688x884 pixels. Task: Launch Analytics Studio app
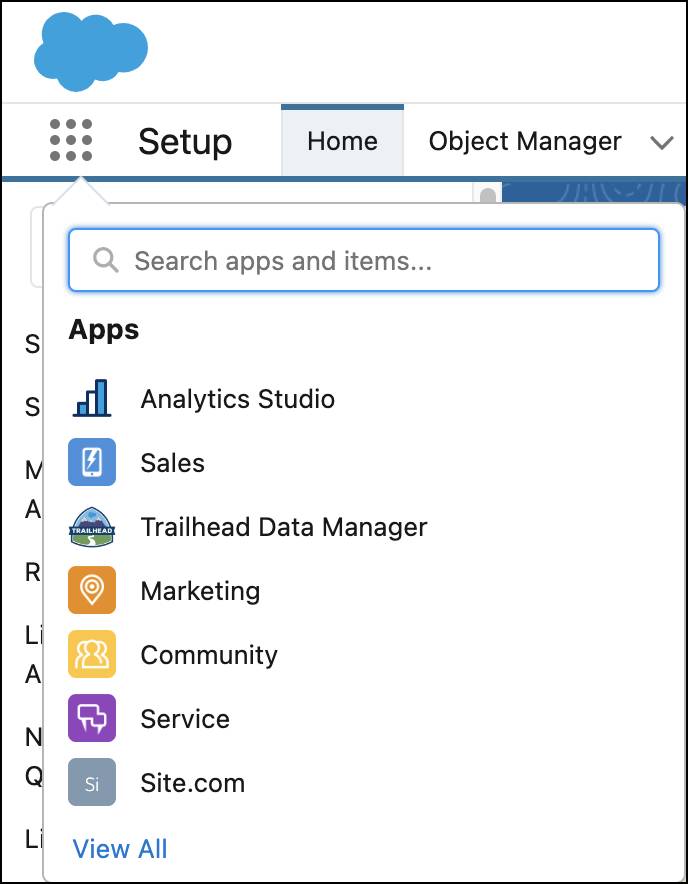click(x=237, y=399)
